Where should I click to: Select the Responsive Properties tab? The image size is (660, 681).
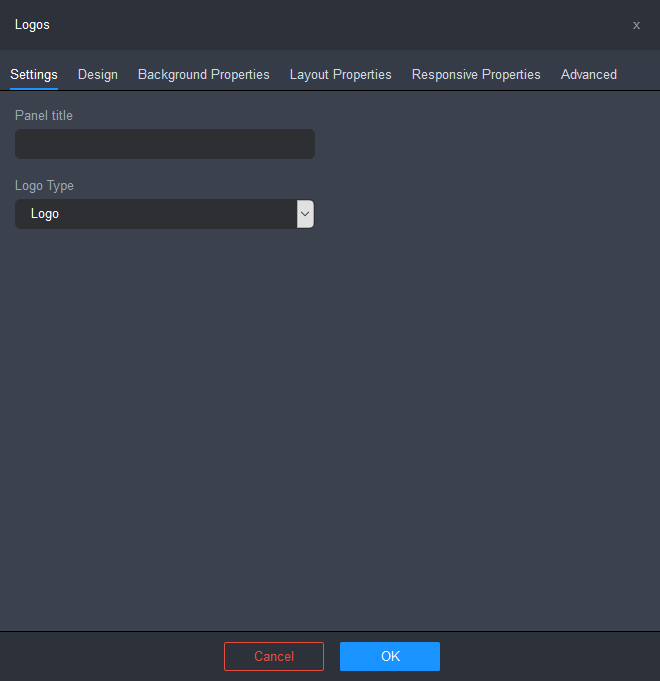[476, 75]
